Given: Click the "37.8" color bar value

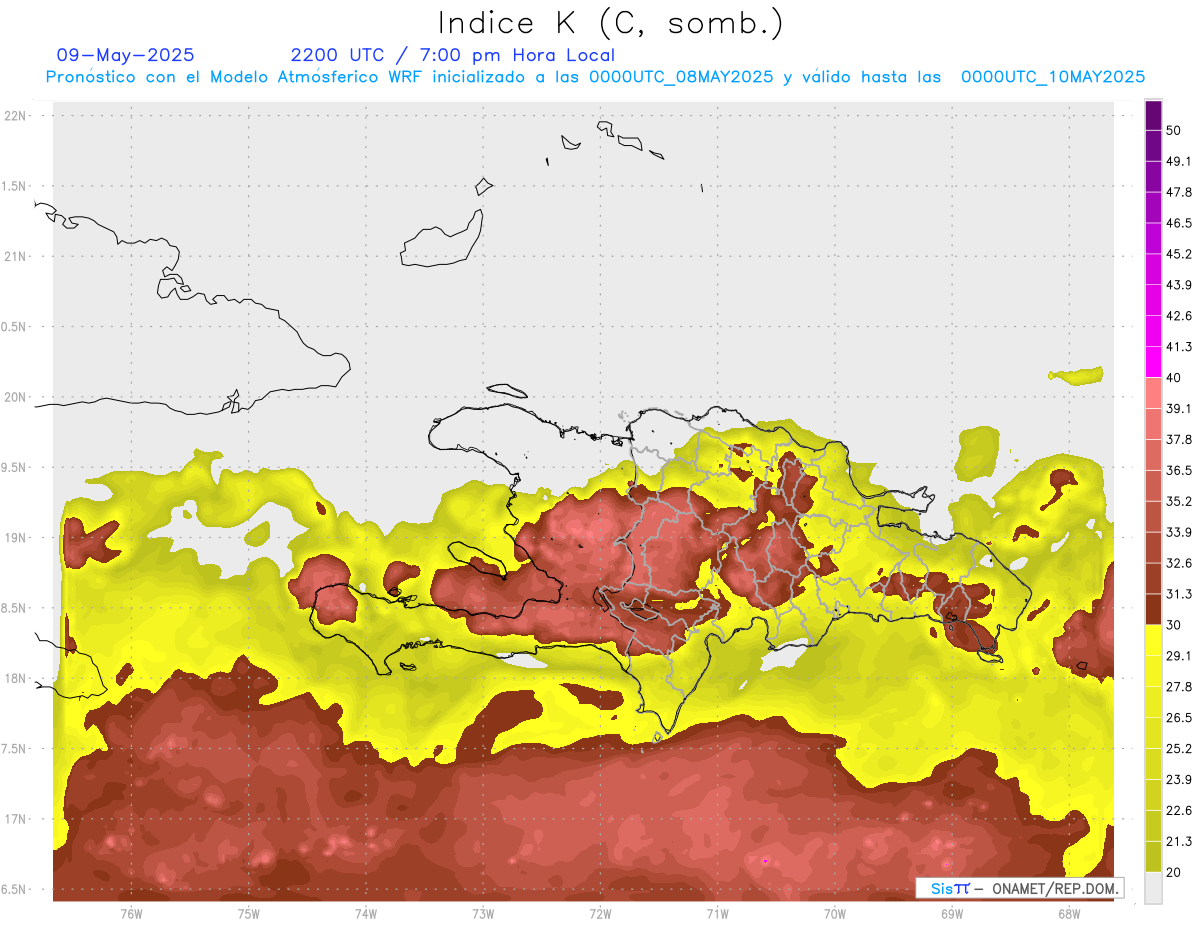Looking at the screenshot, I should point(1179,439).
